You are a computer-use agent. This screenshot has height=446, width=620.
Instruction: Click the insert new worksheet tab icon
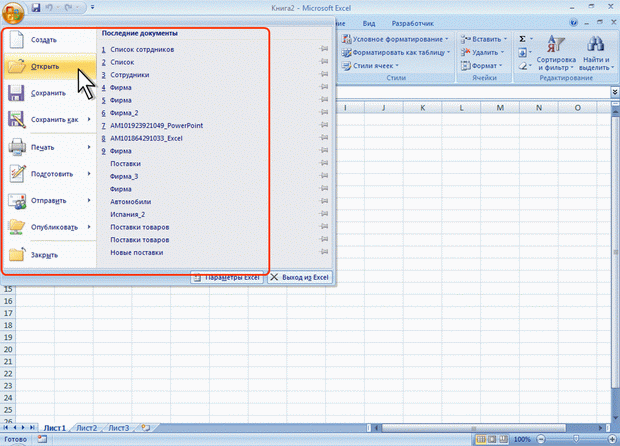(146, 427)
